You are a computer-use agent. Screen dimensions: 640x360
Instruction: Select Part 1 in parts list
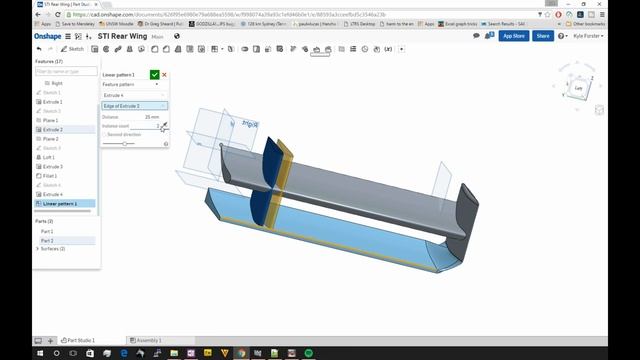tap(47, 231)
